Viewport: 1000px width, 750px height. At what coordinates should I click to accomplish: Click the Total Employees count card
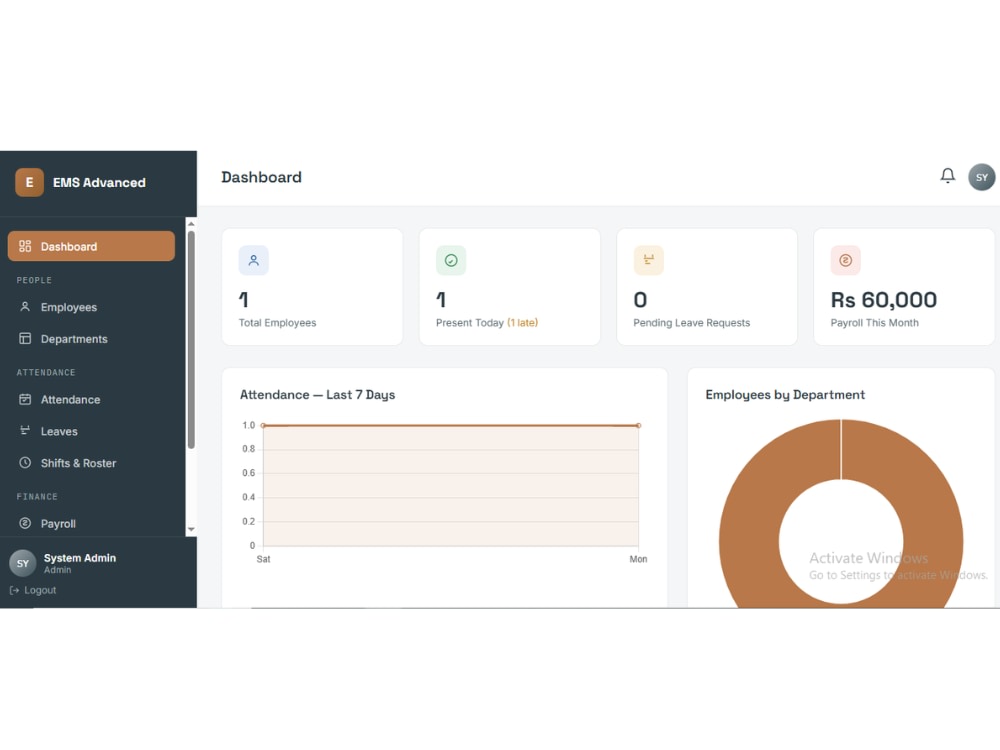pyautogui.click(x=312, y=286)
